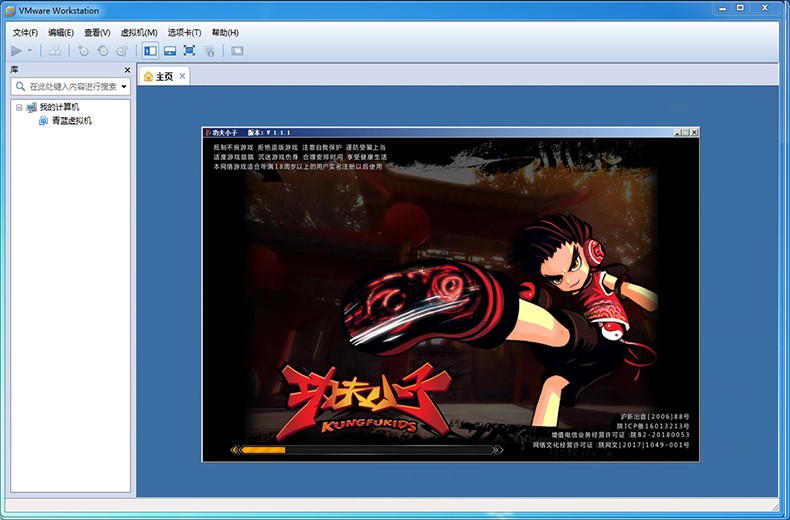Toggle the library sidebar view icon
The image size is (790, 520).
tap(150, 50)
